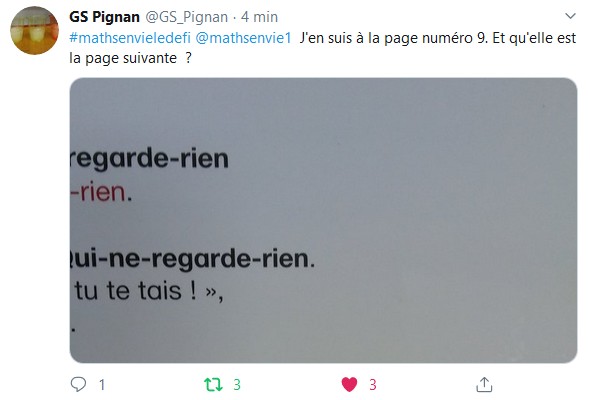This screenshot has height=400, width=590.
Task: Click the GS Pignan display name
Action: (104, 17)
